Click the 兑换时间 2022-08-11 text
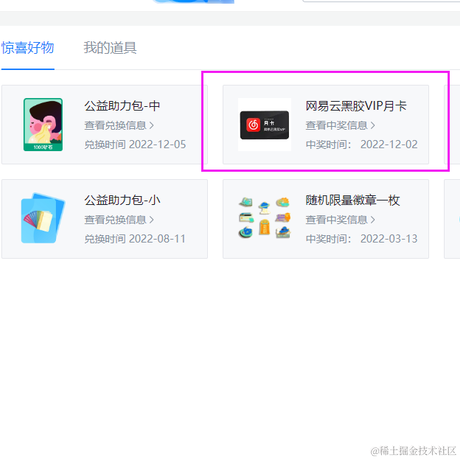460x460 pixels. [x=135, y=239]
